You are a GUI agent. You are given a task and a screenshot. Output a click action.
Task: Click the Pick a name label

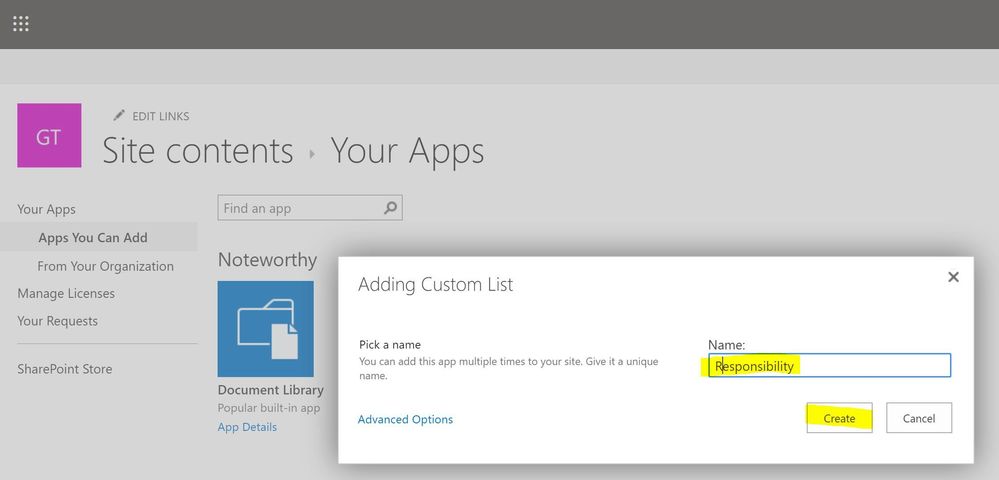click(390, 345)
